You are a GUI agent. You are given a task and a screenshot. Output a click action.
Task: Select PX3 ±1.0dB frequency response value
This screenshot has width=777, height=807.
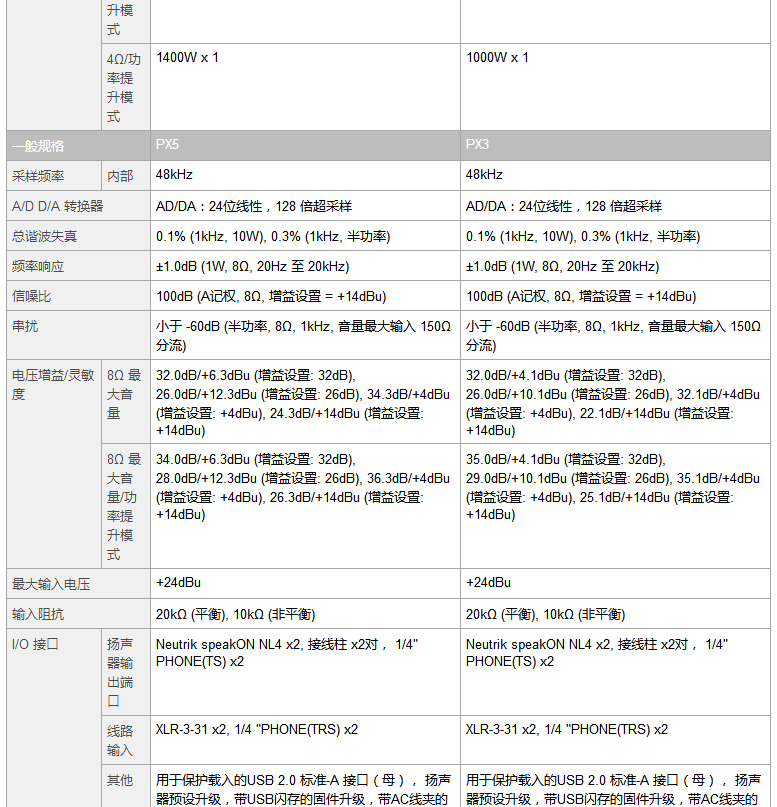pyautogui.click(x=615, y=266)
